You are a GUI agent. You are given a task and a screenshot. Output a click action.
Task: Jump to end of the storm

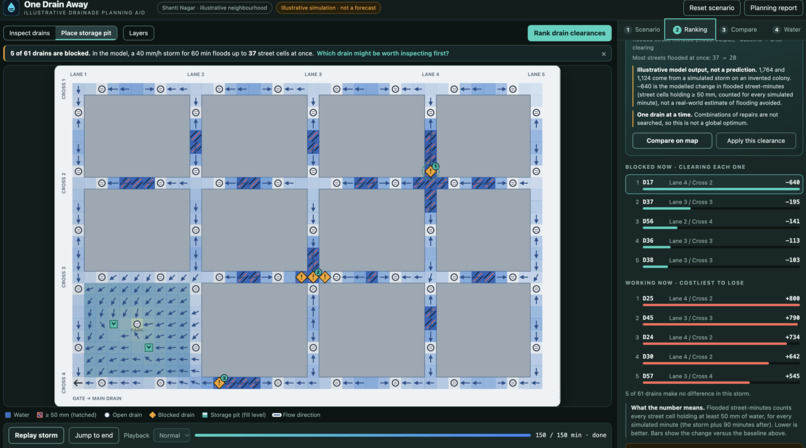(94, 436)
